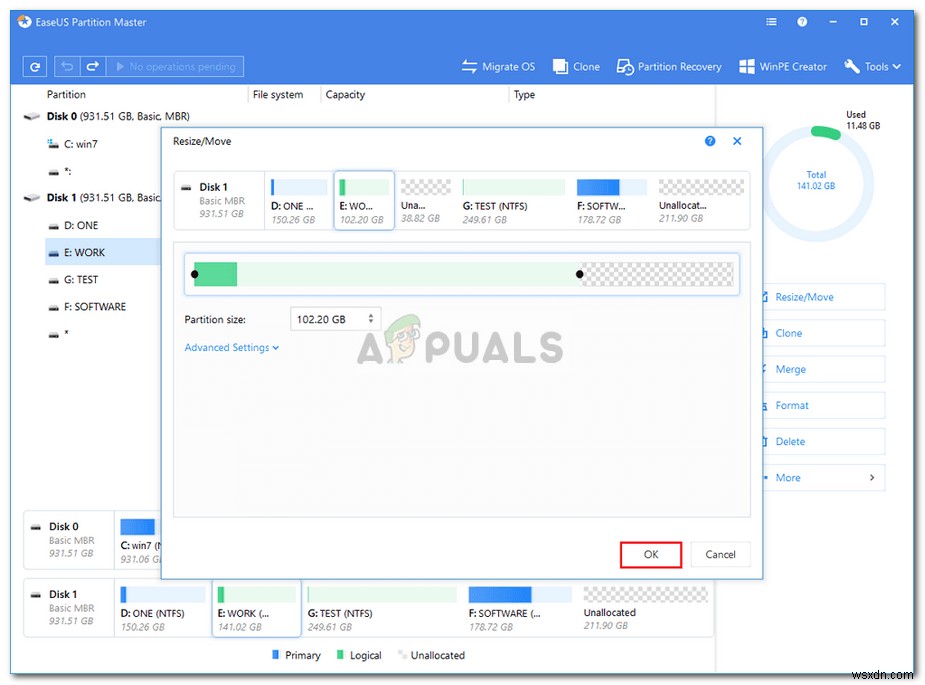Click Resize/Move in right sidebar
Viewport: 925px width, 685px height.
824,297
